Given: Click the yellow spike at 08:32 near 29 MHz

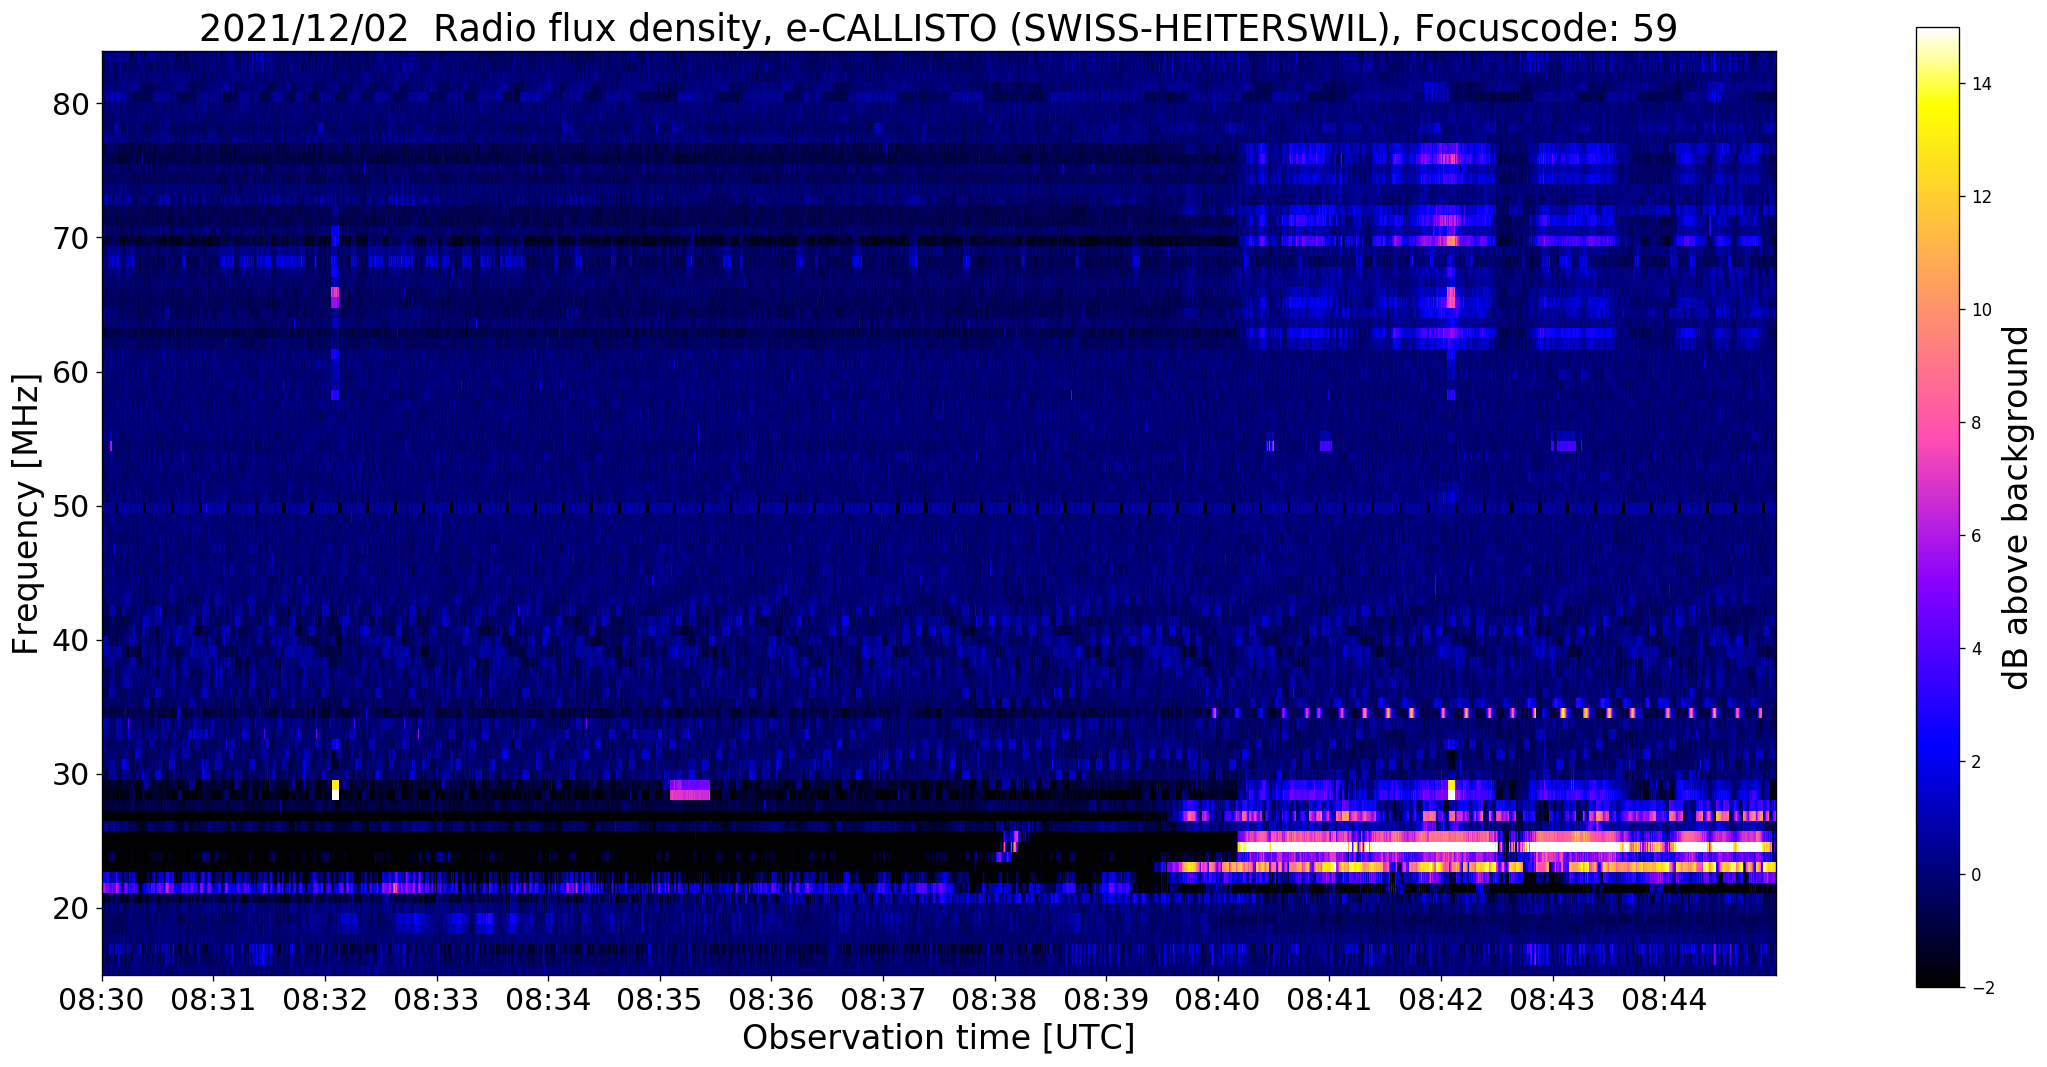Looking at the screenshot, I should pos(335,790).
